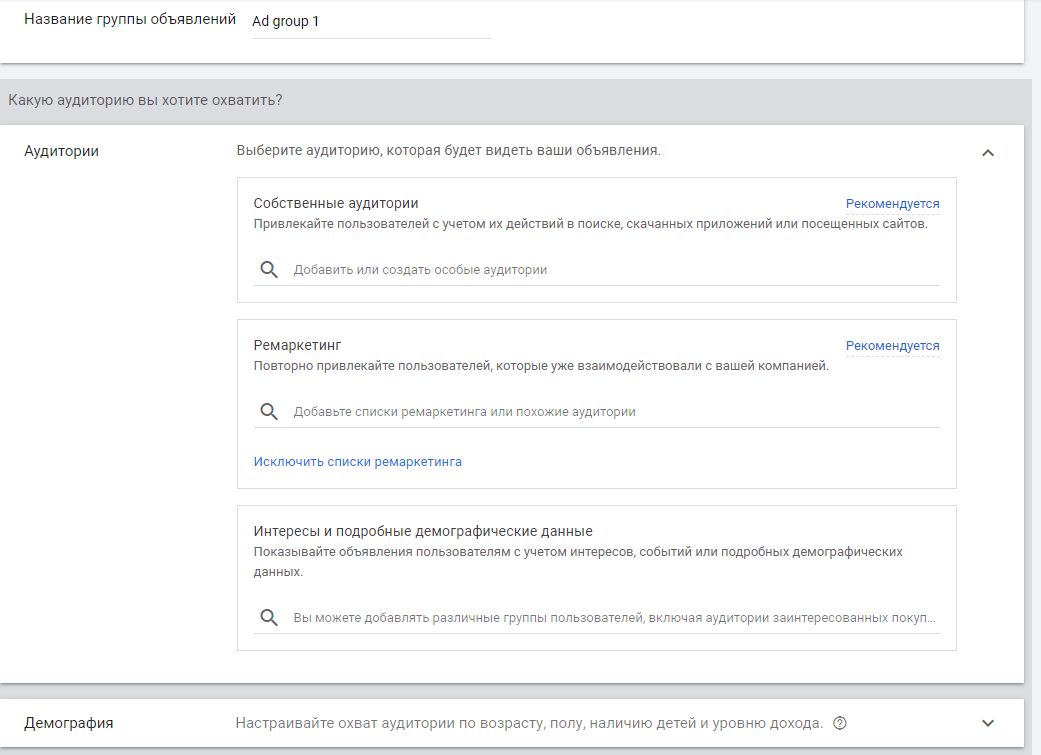Screen dimensions: 1041x755
Task: Open 'Исключить списки ремаркетинга' link
Action: pos(357,462)
